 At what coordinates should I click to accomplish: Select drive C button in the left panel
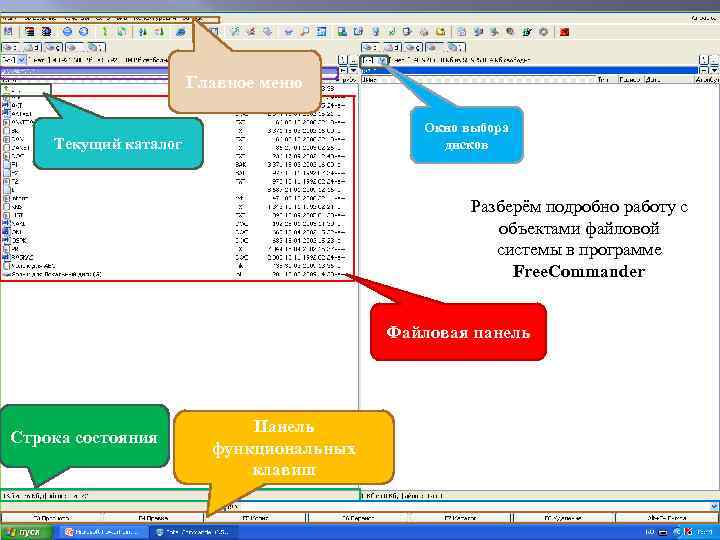pos(11,47)
